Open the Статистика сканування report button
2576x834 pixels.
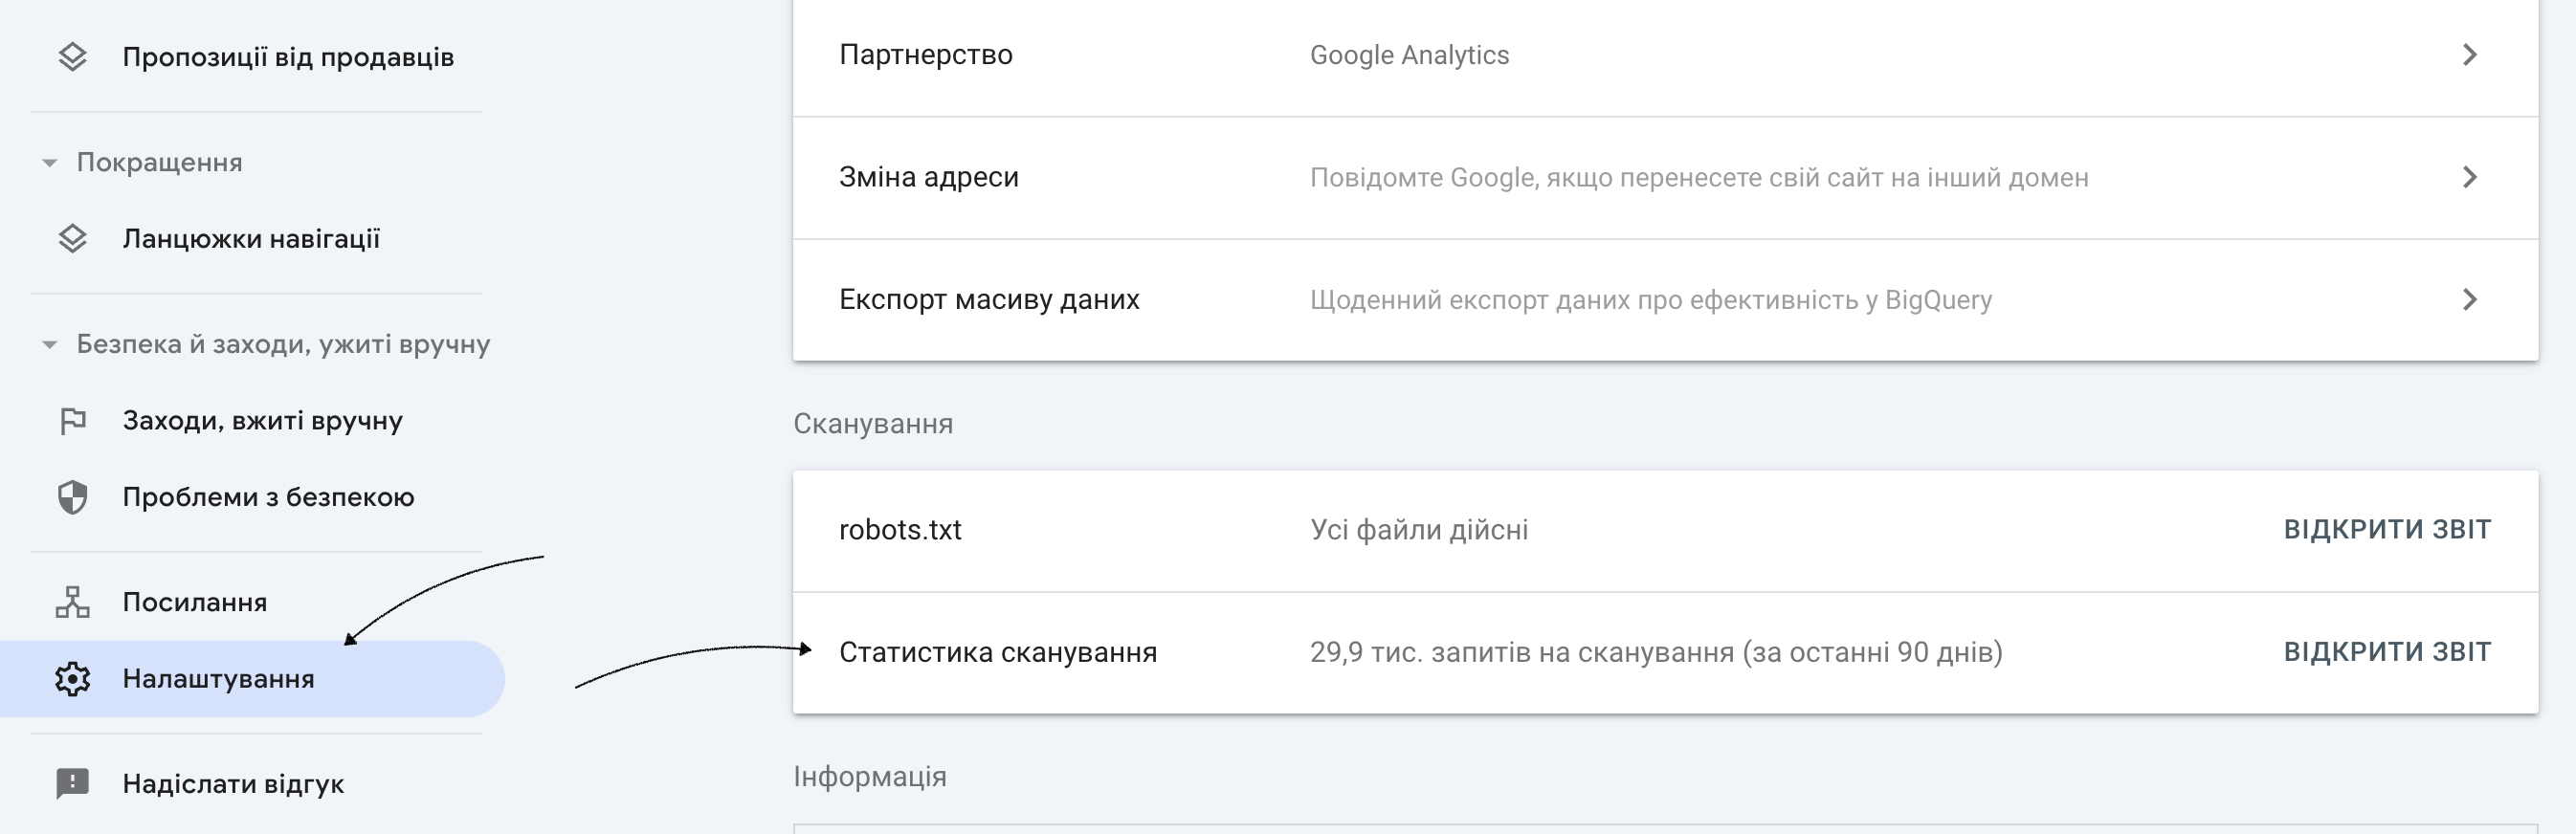(2387, 652)
